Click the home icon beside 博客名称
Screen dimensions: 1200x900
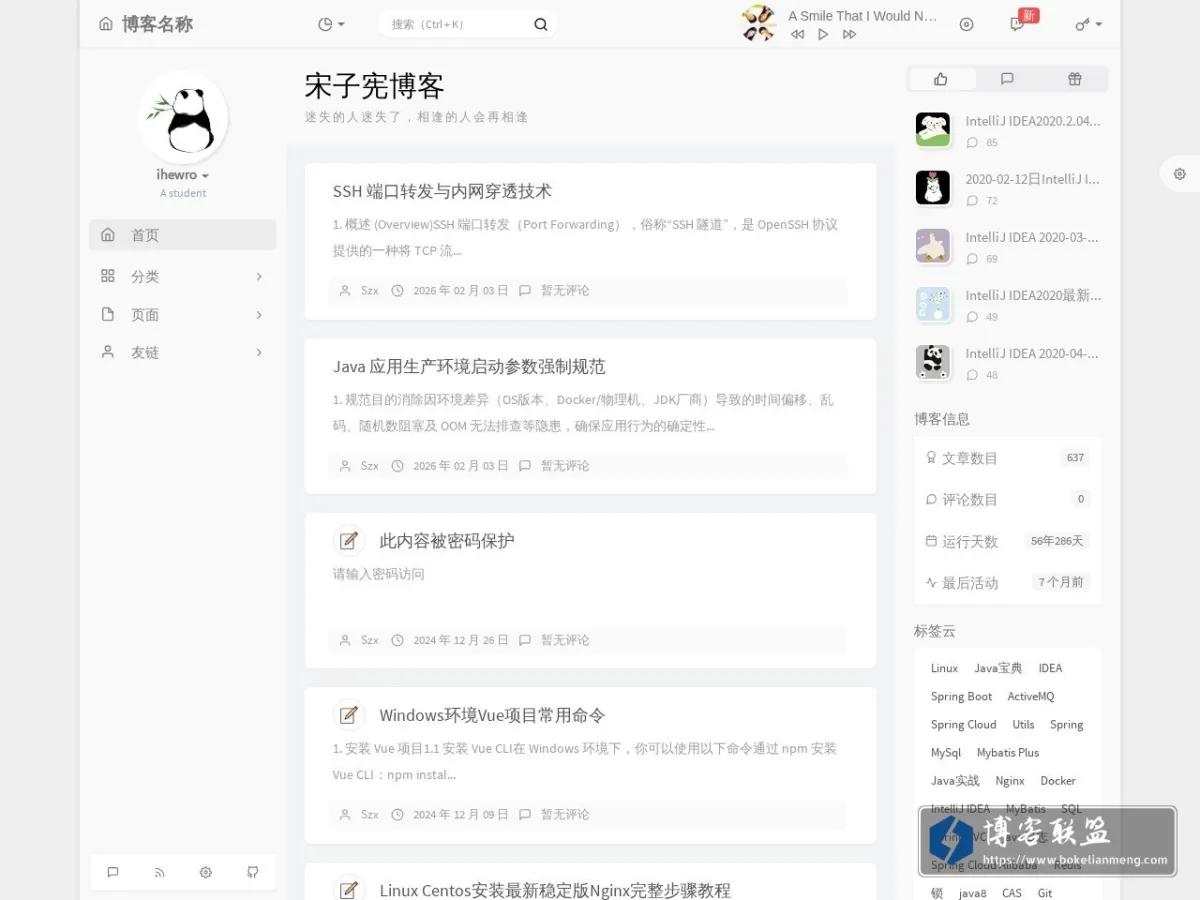(x=106, y=24)
